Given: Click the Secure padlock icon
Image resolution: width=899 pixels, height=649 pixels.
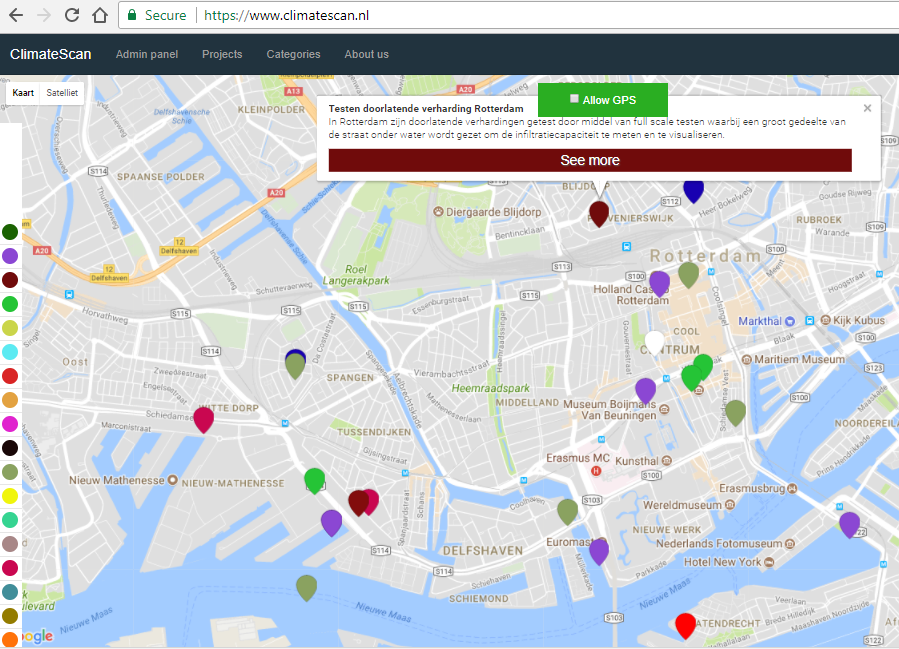Looking at the screenshot, I should (132, 15).
